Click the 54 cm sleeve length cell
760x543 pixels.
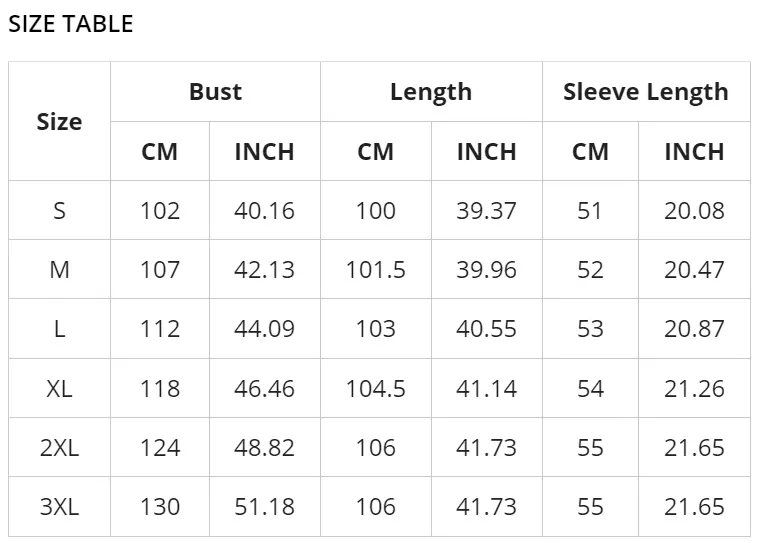[590, 388]
